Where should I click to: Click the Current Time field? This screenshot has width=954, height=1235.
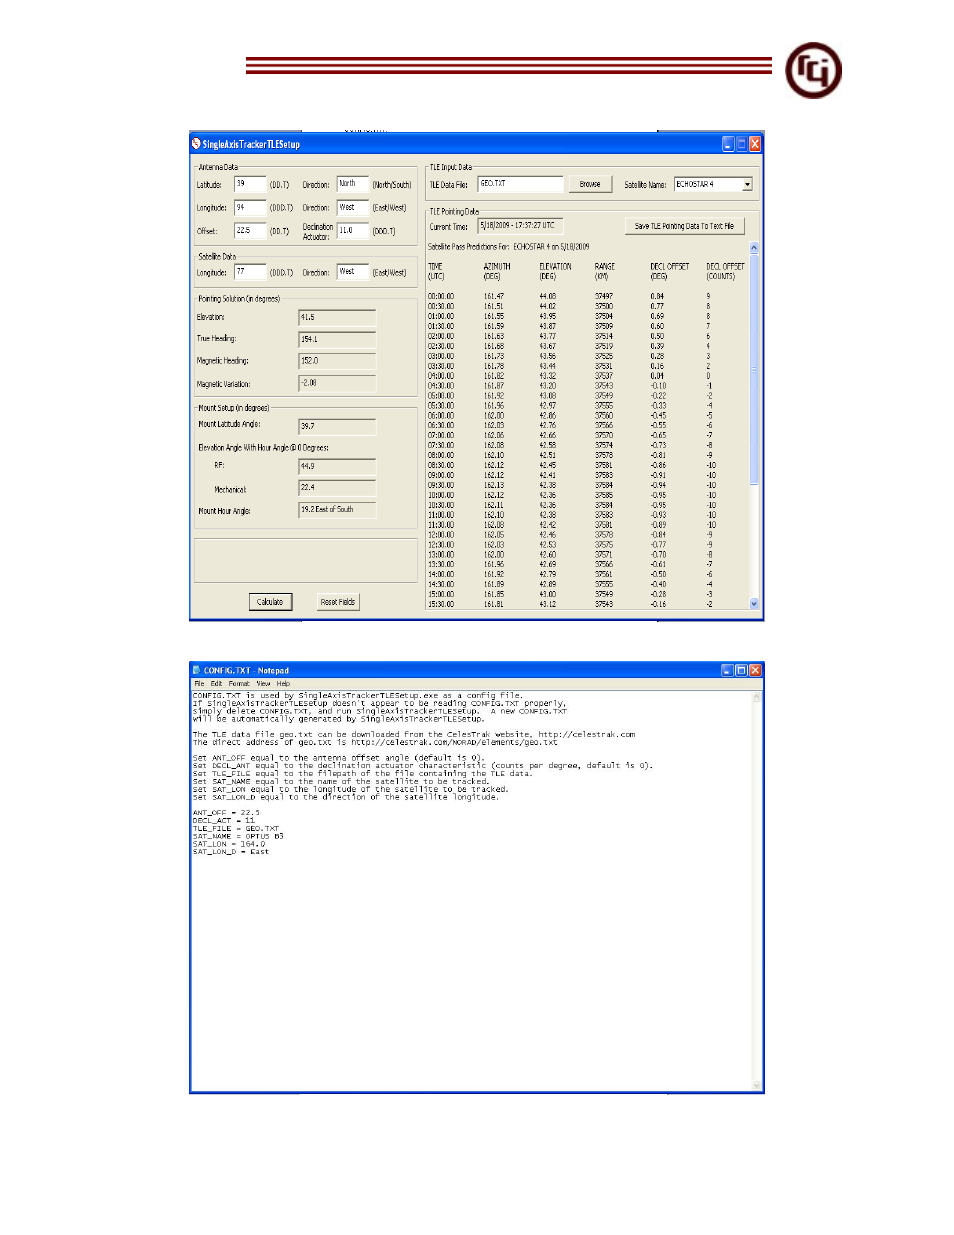(520, 226)
